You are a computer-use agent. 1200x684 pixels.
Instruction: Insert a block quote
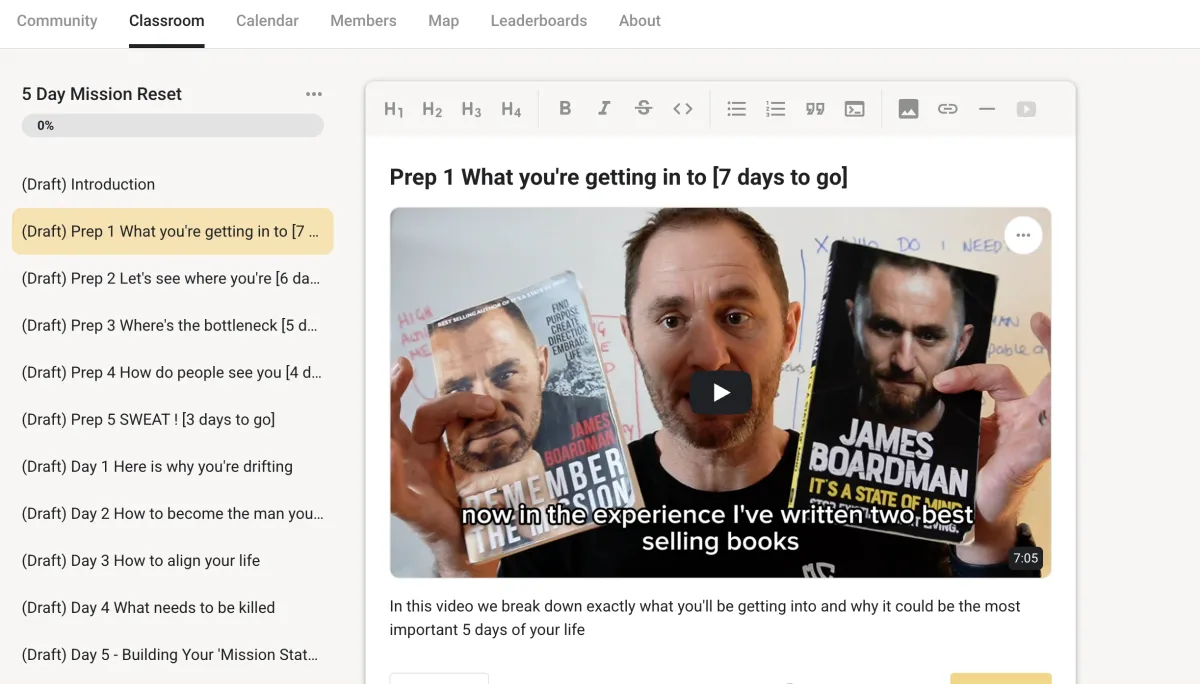815,109
